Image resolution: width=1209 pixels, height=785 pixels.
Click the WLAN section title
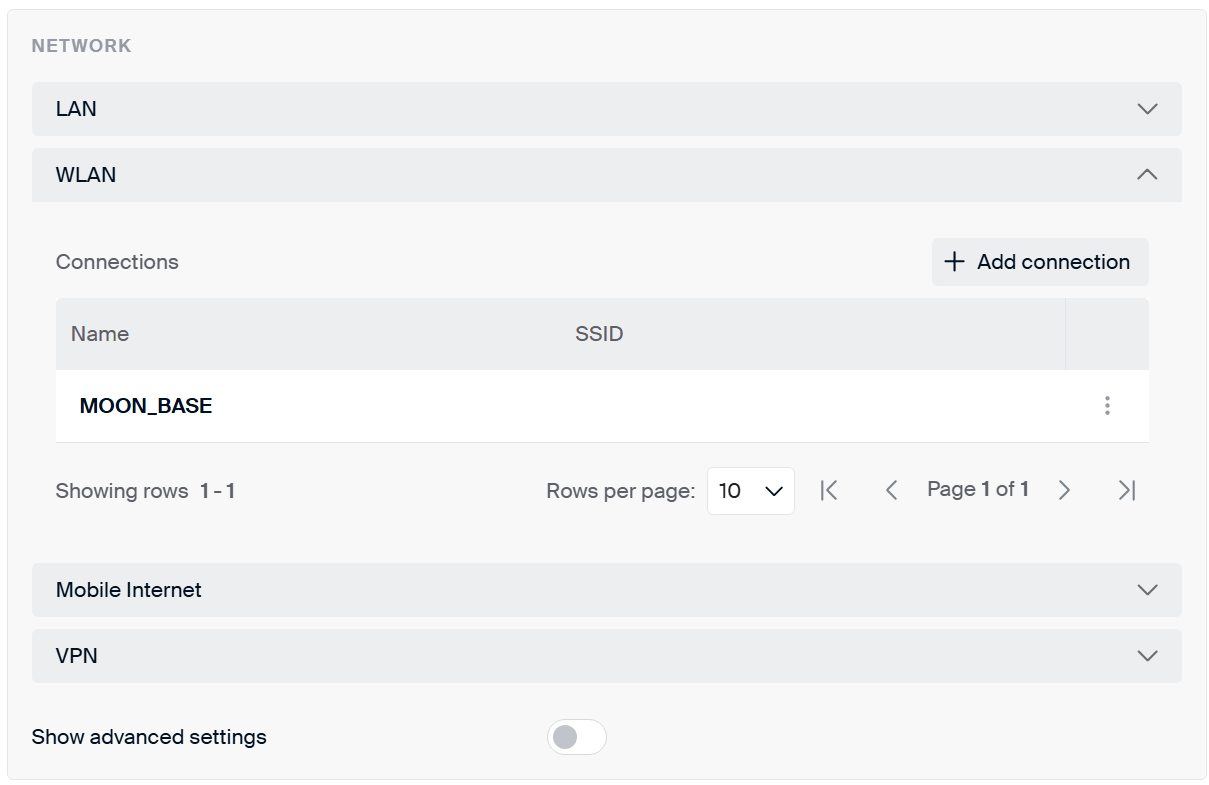click(86, 175)
